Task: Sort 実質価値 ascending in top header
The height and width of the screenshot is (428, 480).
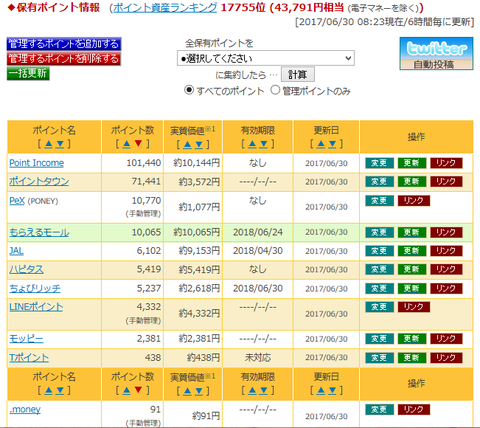Action: tap(188, 144)
